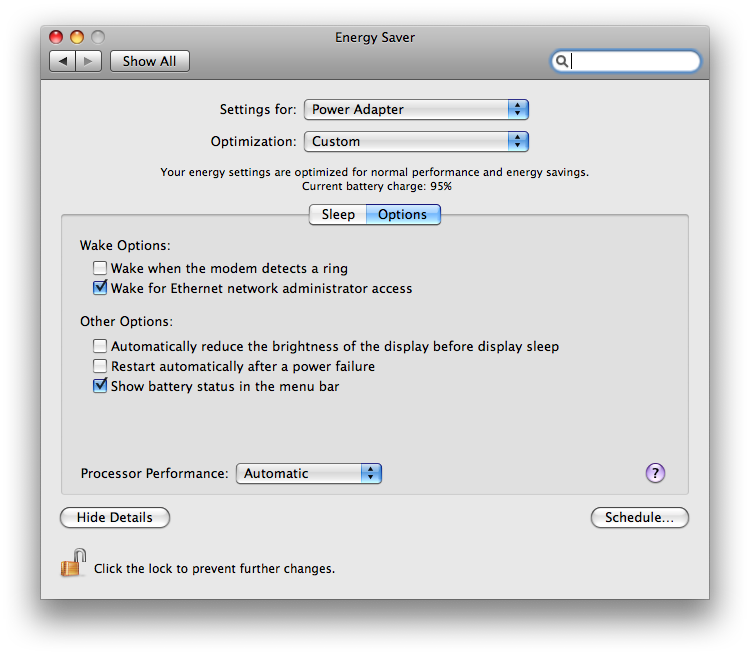The image size is (750, 655).
Task: Click the padlock to prevent changes
Action: tap(73, 563)
